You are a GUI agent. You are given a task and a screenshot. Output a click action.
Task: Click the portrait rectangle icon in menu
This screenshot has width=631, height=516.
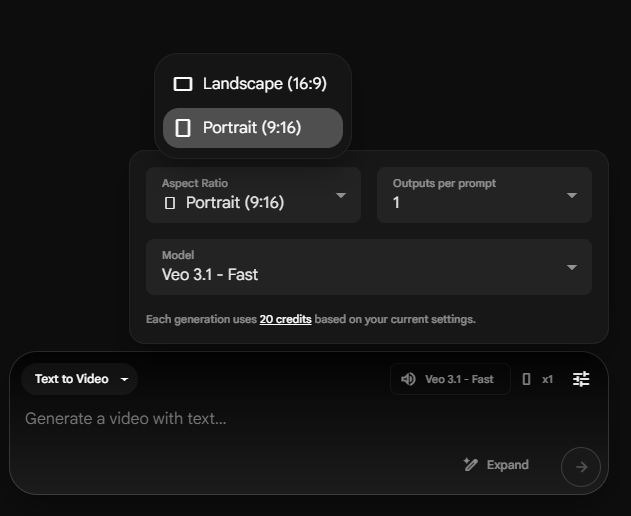pyautogui.click(x=183, y=128)
